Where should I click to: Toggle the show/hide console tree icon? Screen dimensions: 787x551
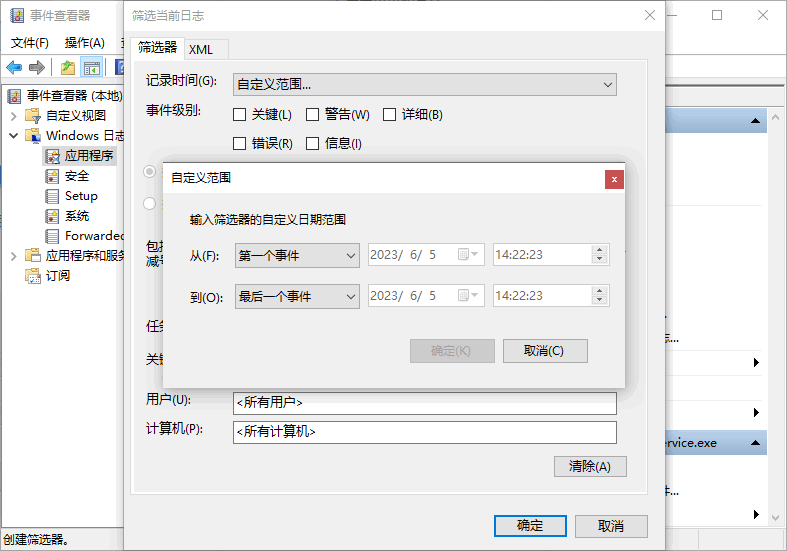[x=91, y=67]
